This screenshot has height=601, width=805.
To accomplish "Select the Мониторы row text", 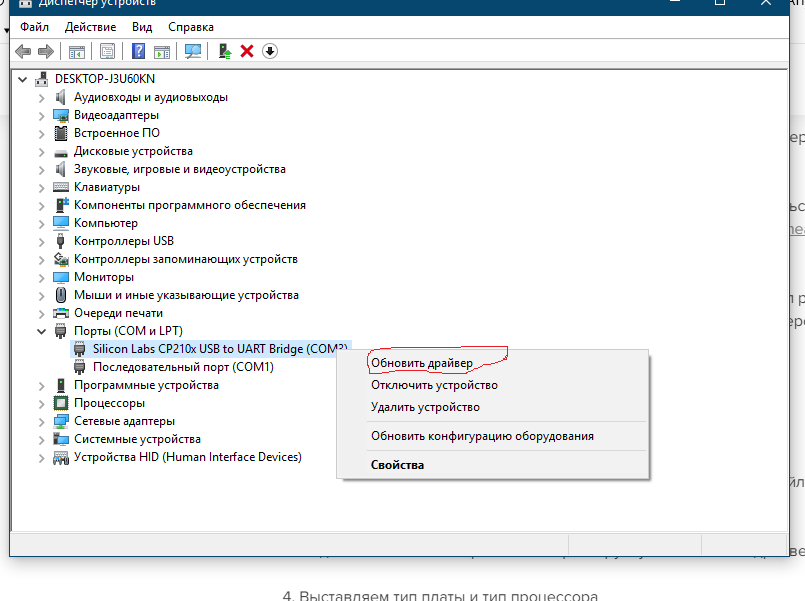I will click(x=104, y=277).
